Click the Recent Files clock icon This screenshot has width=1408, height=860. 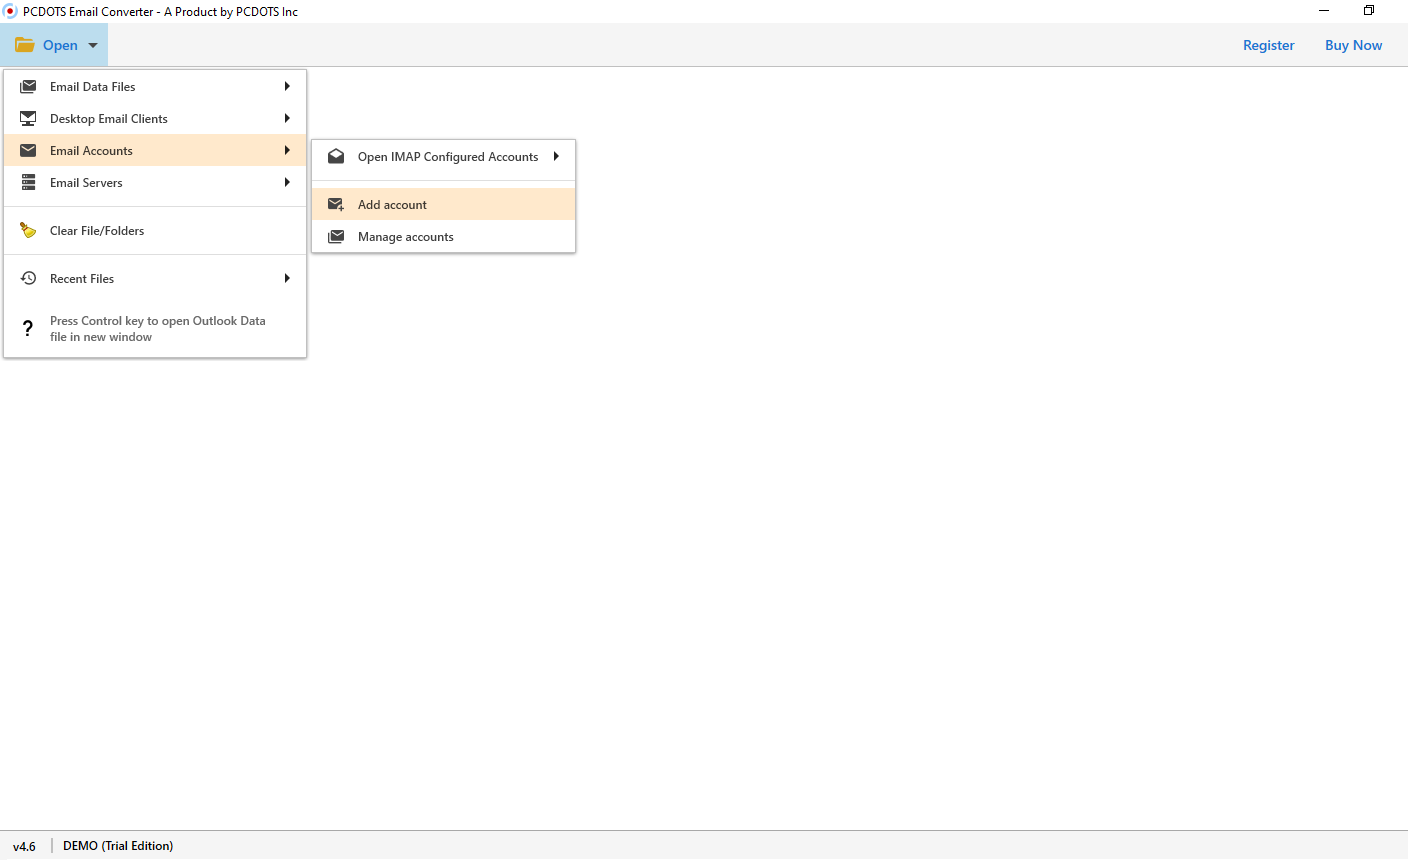[28, 279]
